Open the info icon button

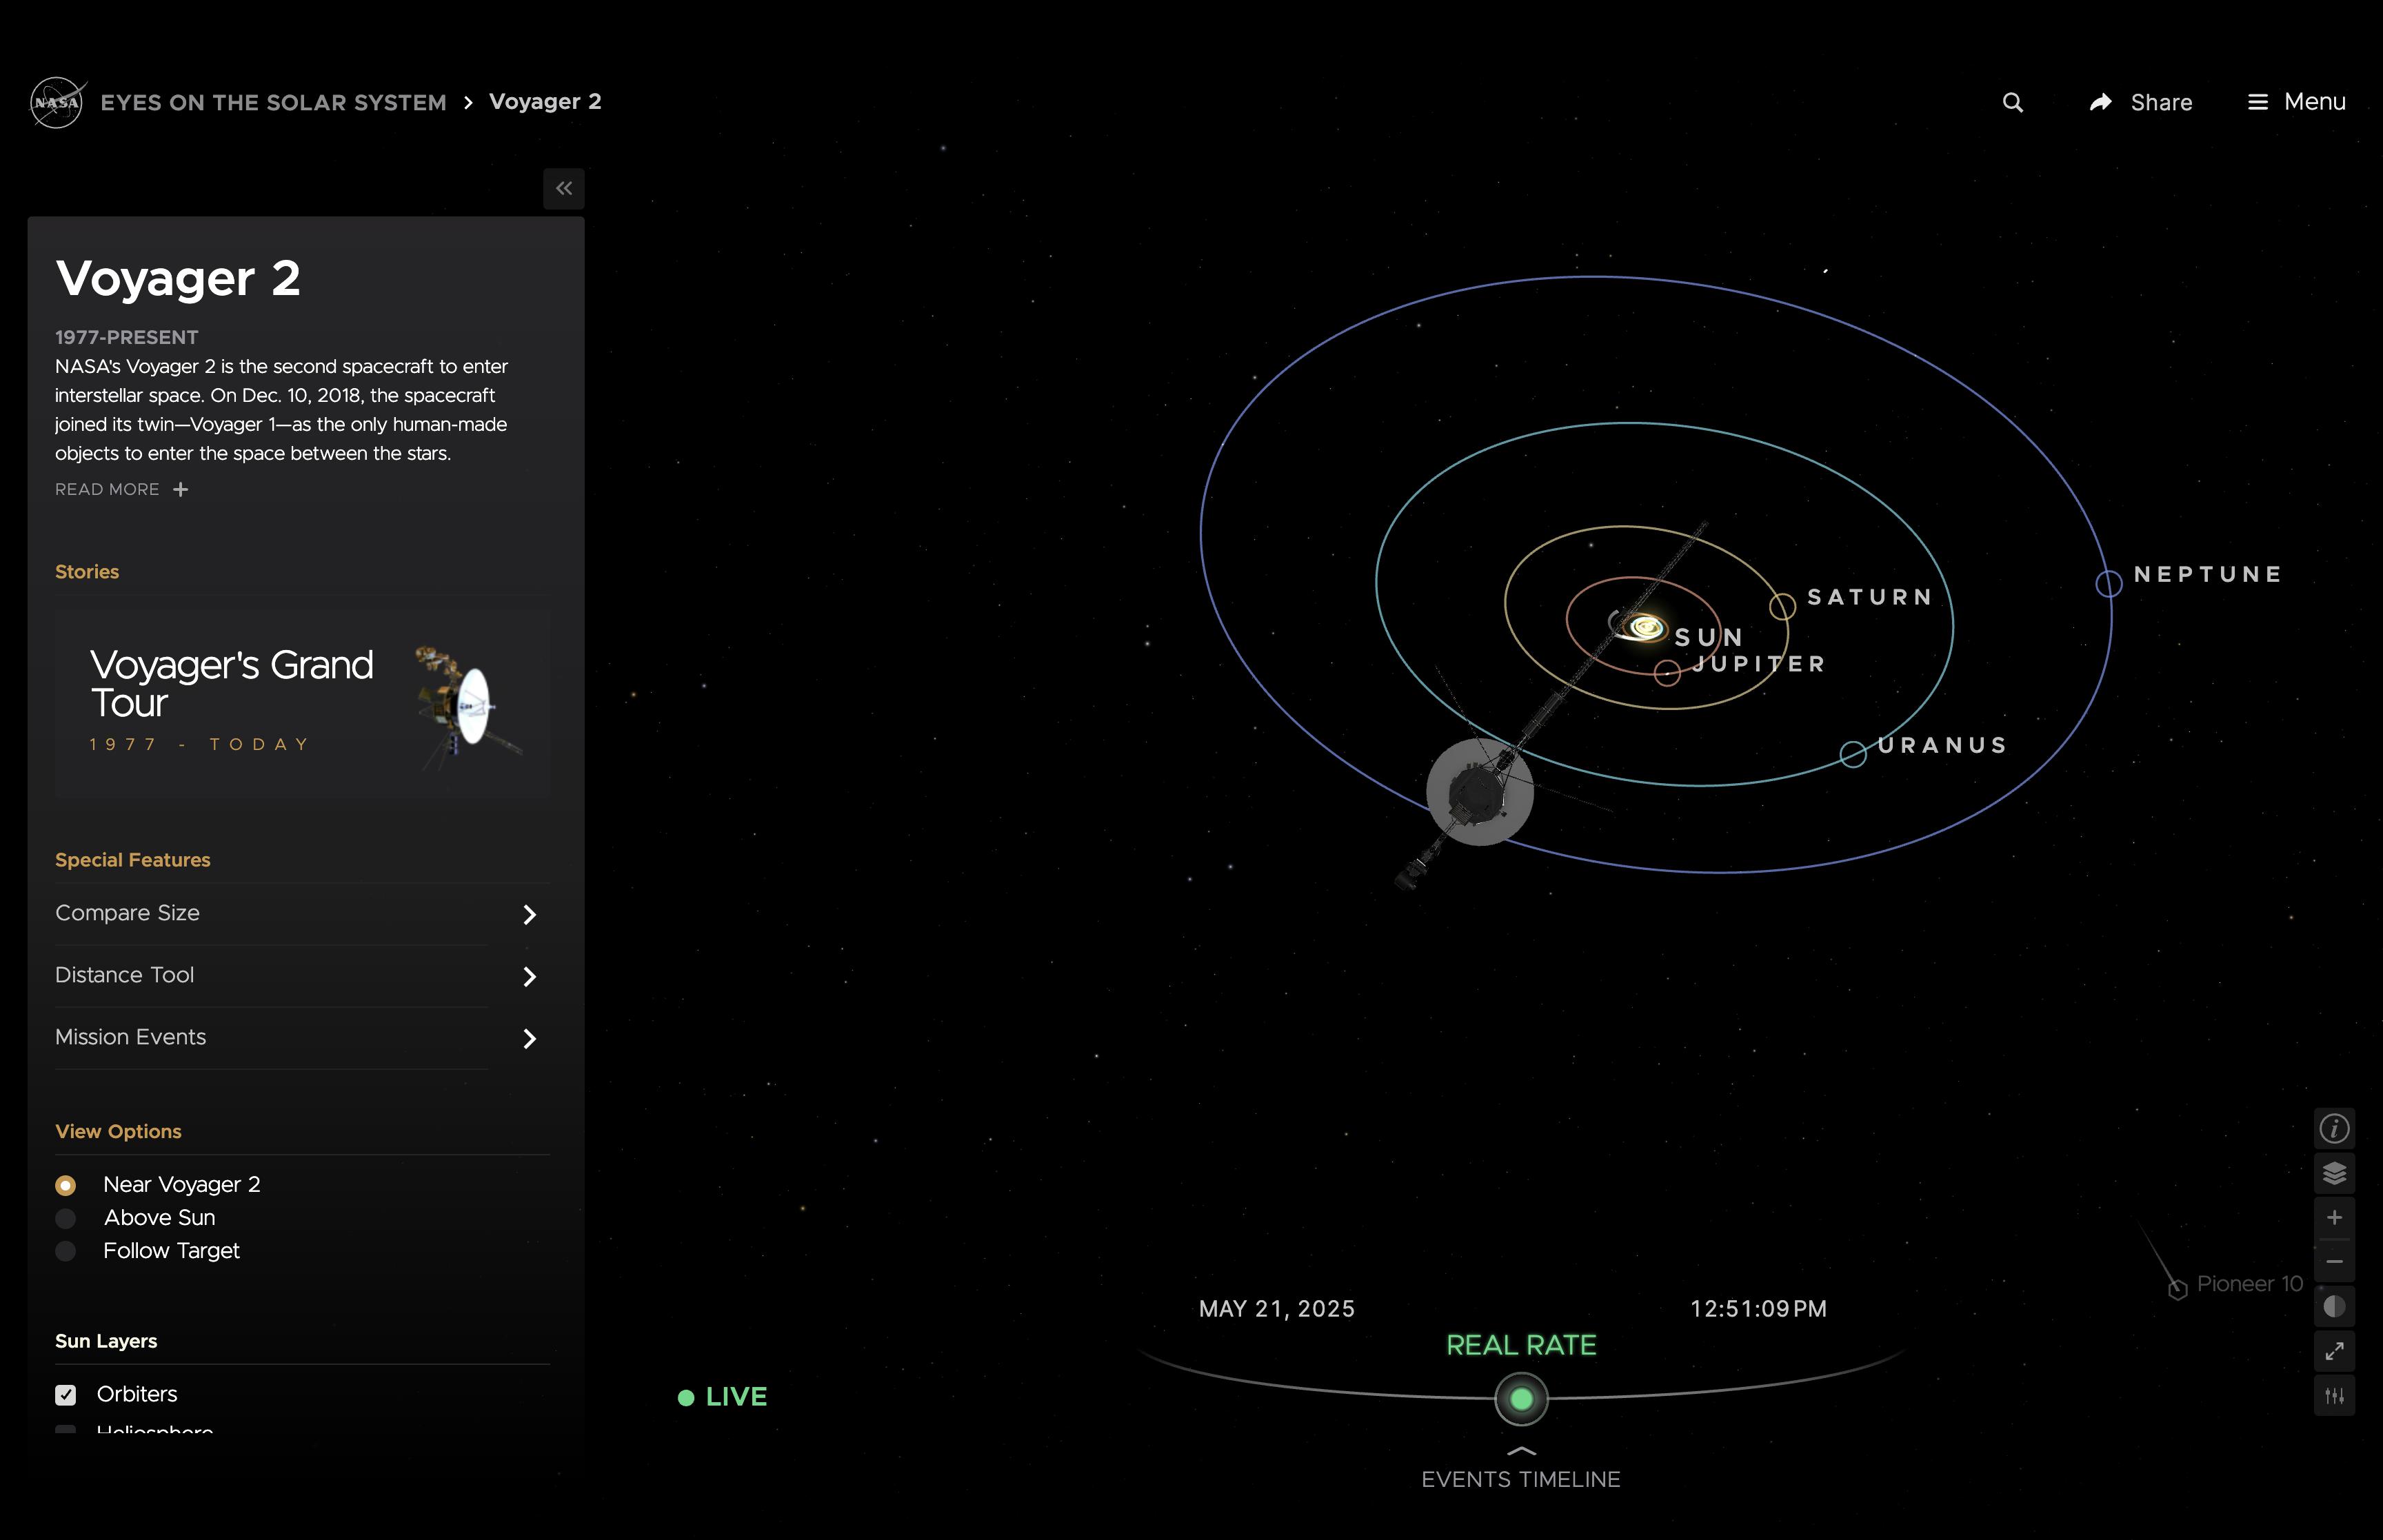[2333, 1129]
